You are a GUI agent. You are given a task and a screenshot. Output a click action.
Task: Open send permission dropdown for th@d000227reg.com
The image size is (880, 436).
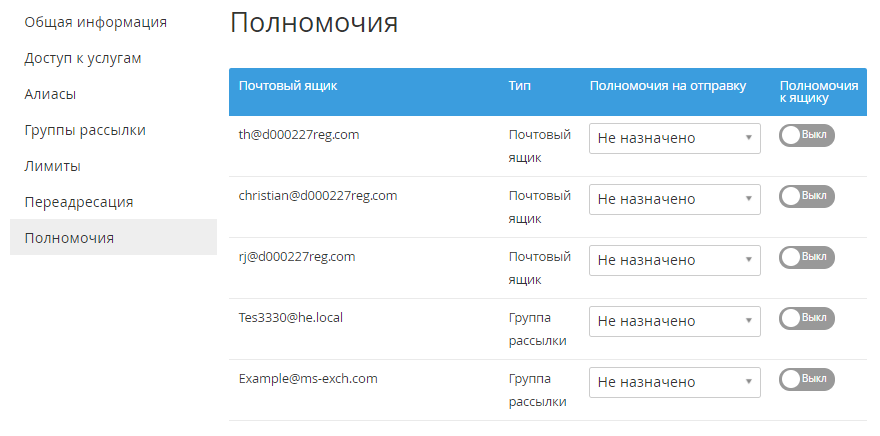pyautogui.click(x=675, y=138)
